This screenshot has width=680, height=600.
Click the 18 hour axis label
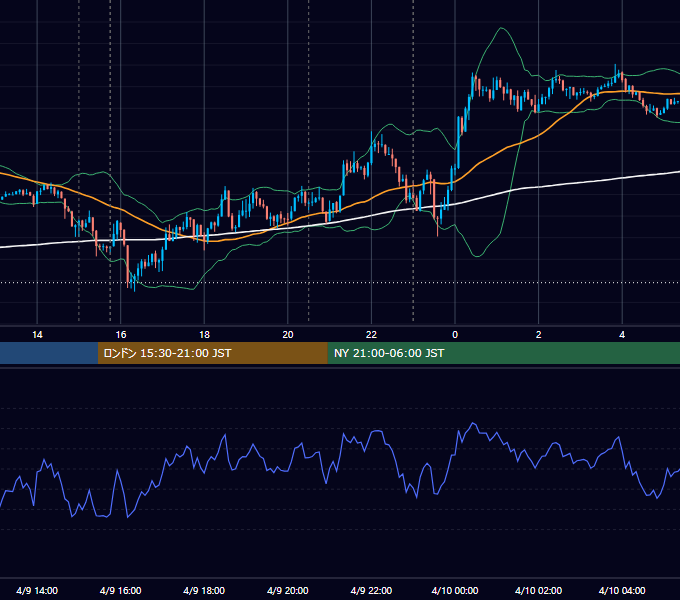(x=204, y=335)
